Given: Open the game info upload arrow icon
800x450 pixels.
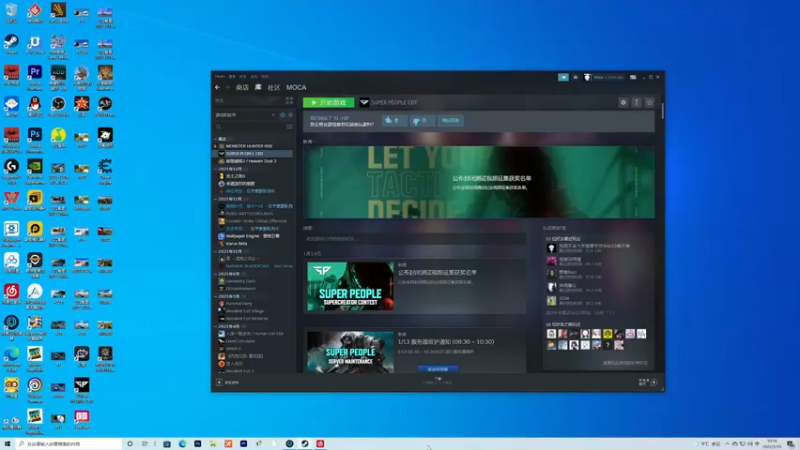Looking at the screenshot, I should (x=636, y=103).
